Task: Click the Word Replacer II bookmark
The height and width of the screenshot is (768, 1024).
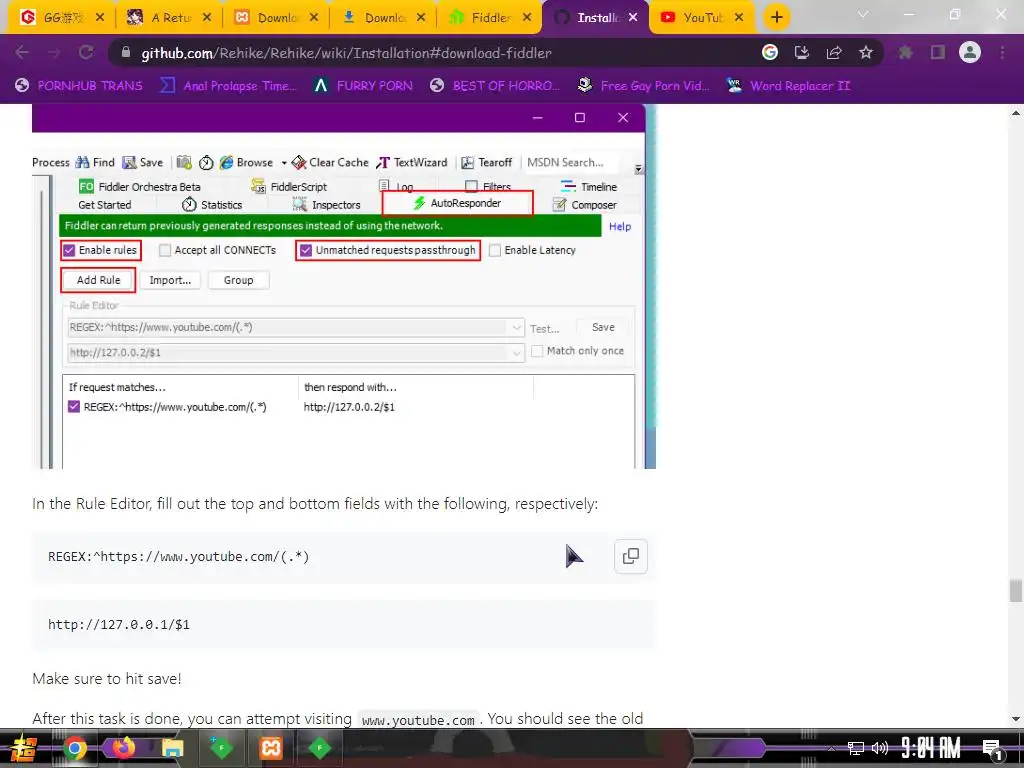Action: pos(788,86)
